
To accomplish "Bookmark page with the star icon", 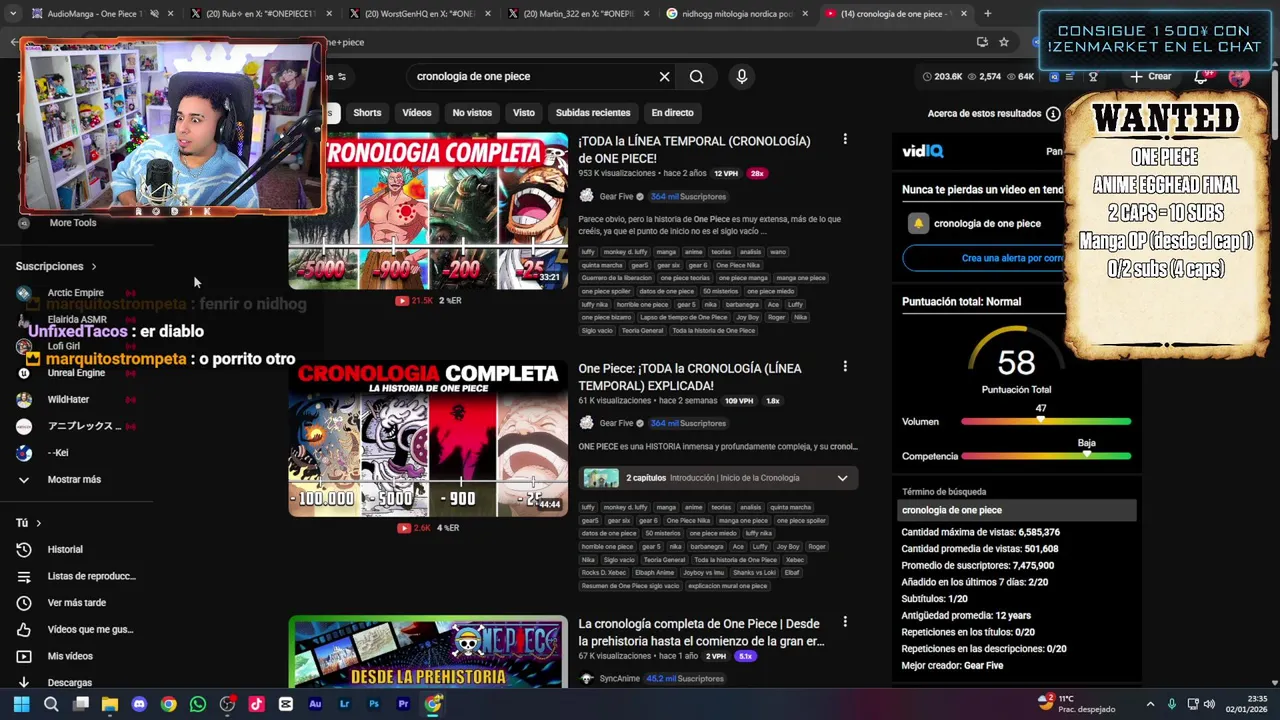I will (x=1004, y=42).
